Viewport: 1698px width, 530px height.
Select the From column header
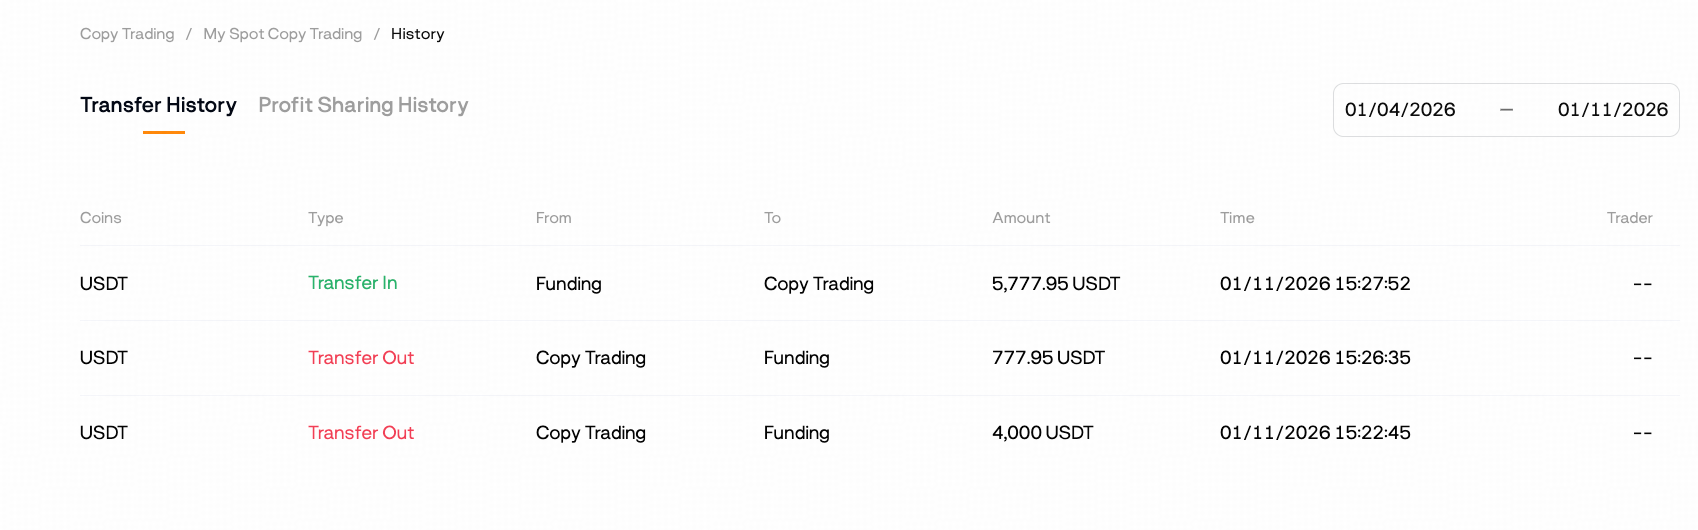(553, 218)
